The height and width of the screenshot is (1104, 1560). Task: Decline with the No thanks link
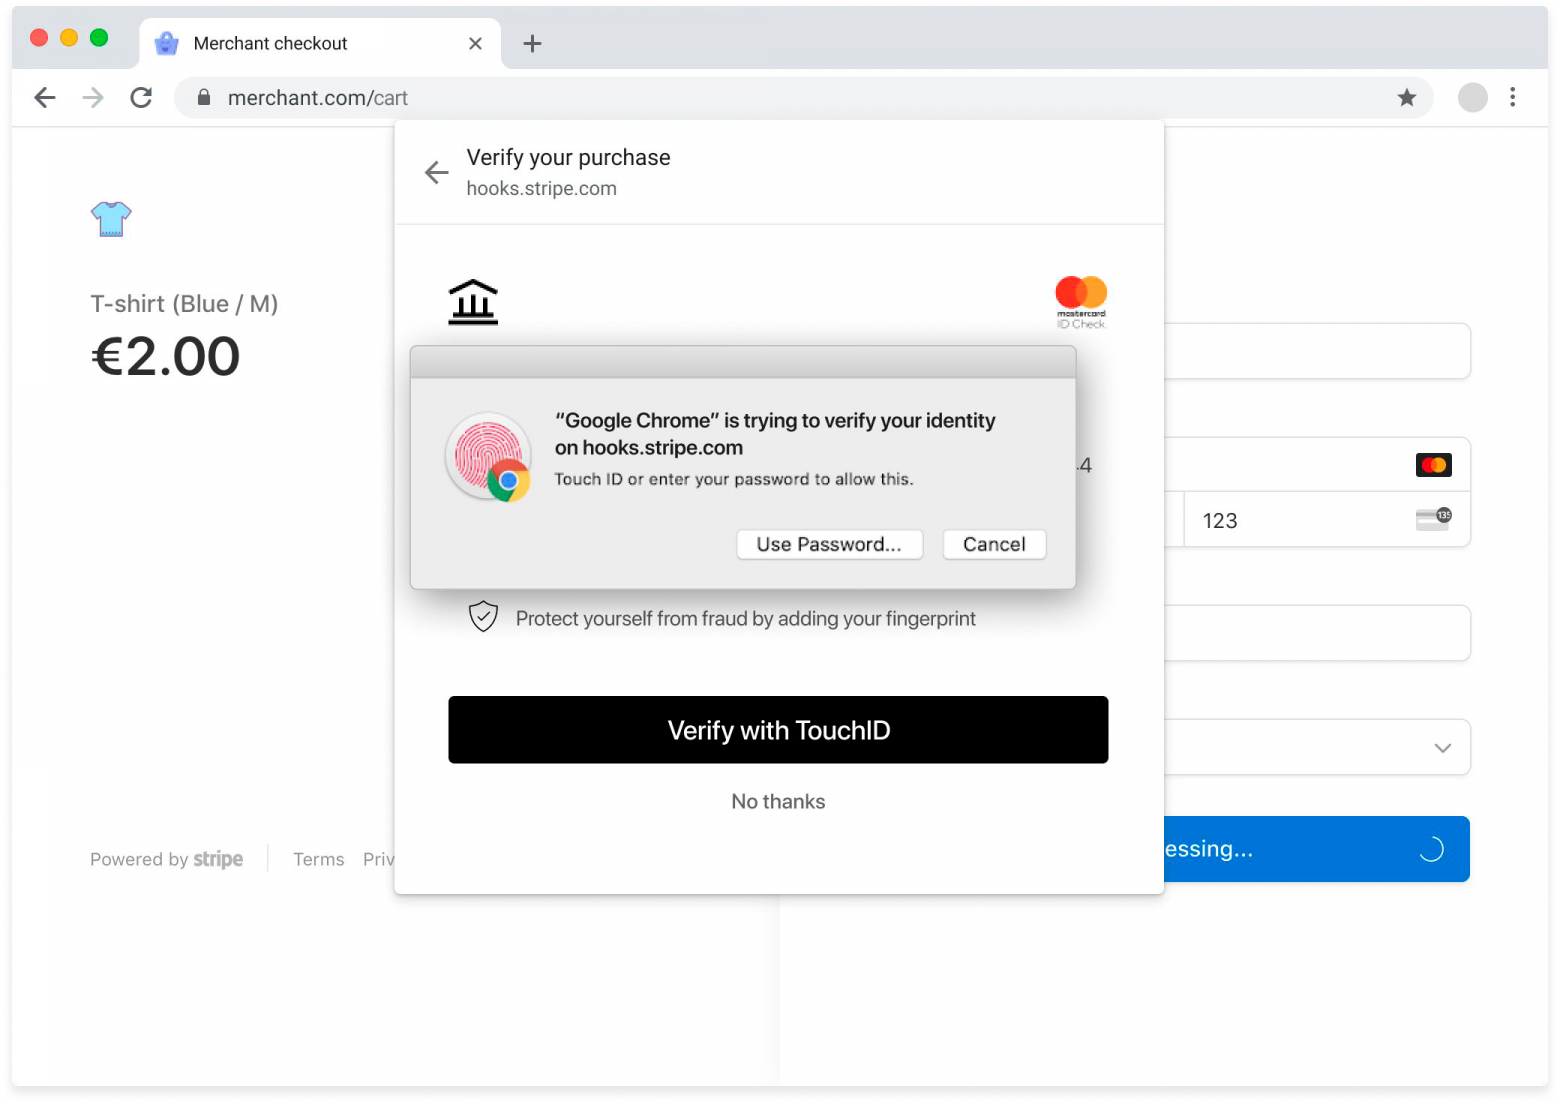778,801
